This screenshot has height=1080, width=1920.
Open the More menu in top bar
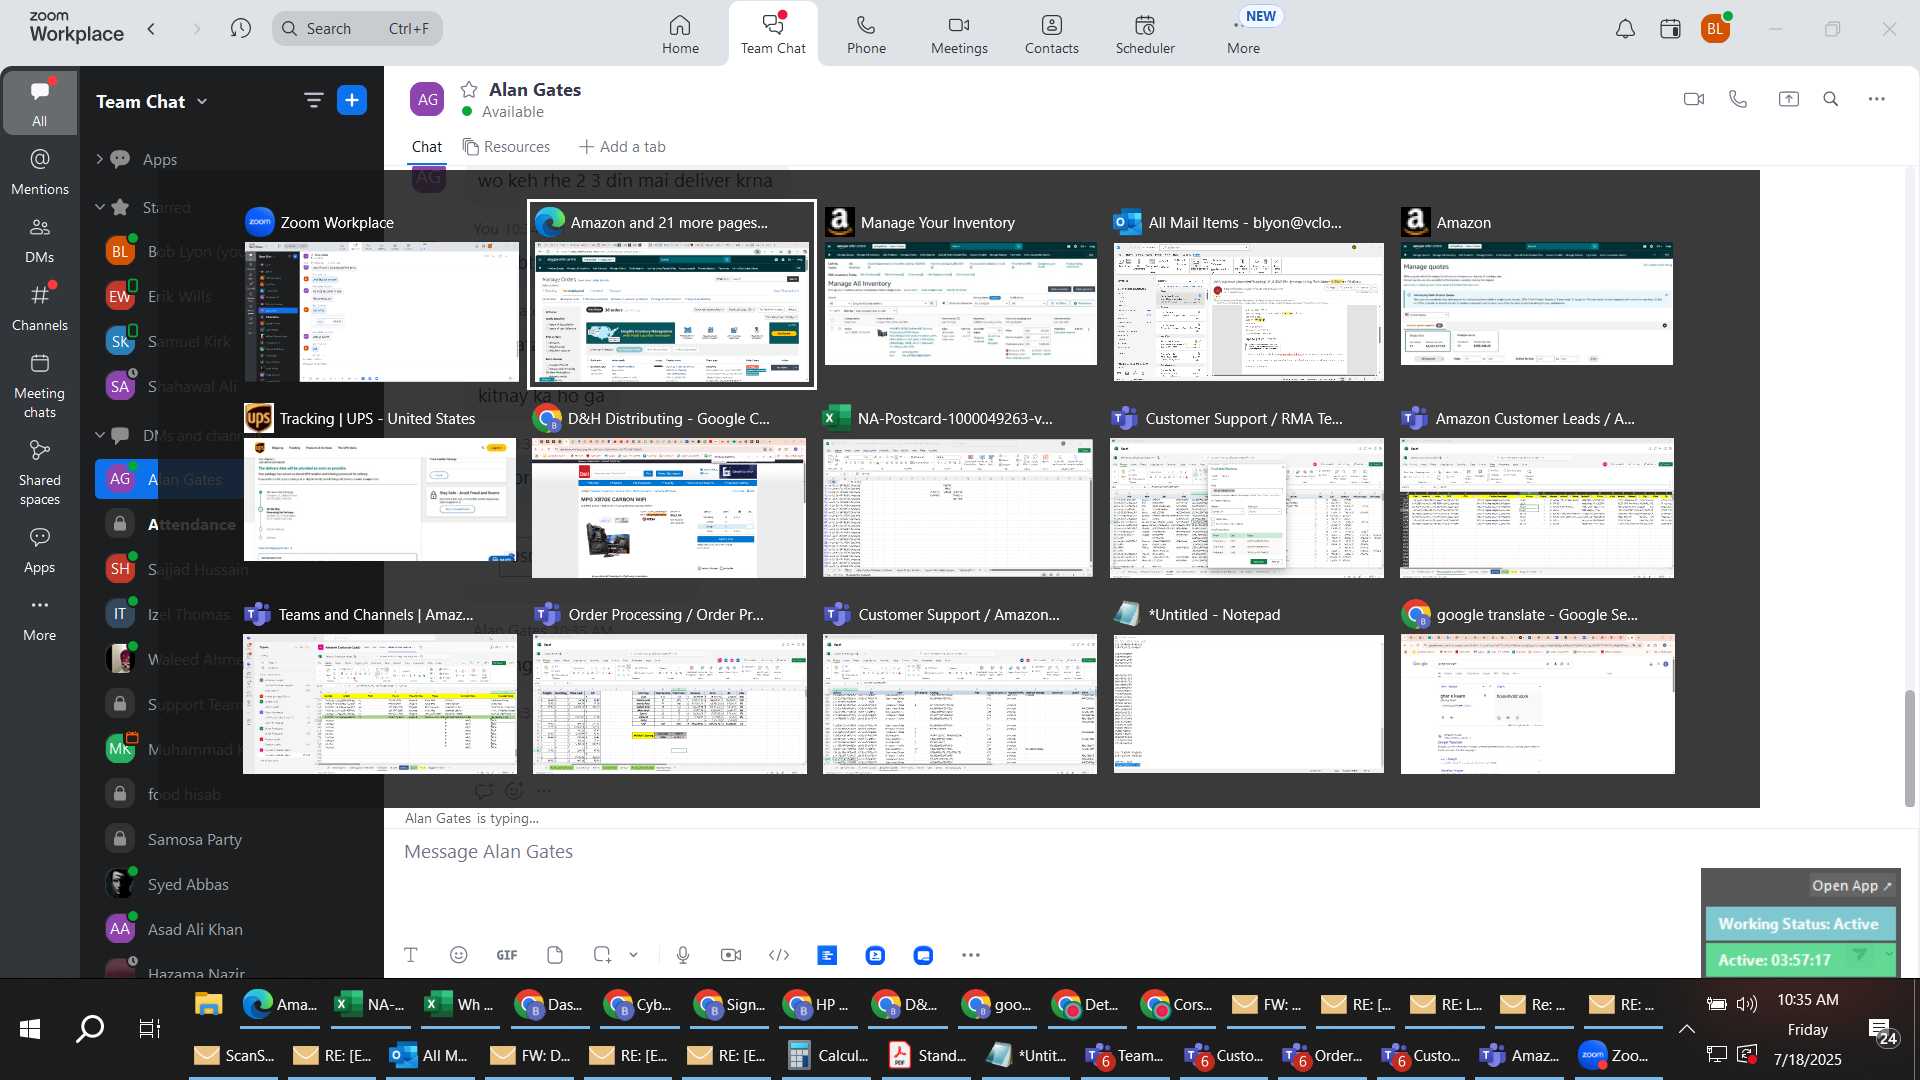[1243, 34]
